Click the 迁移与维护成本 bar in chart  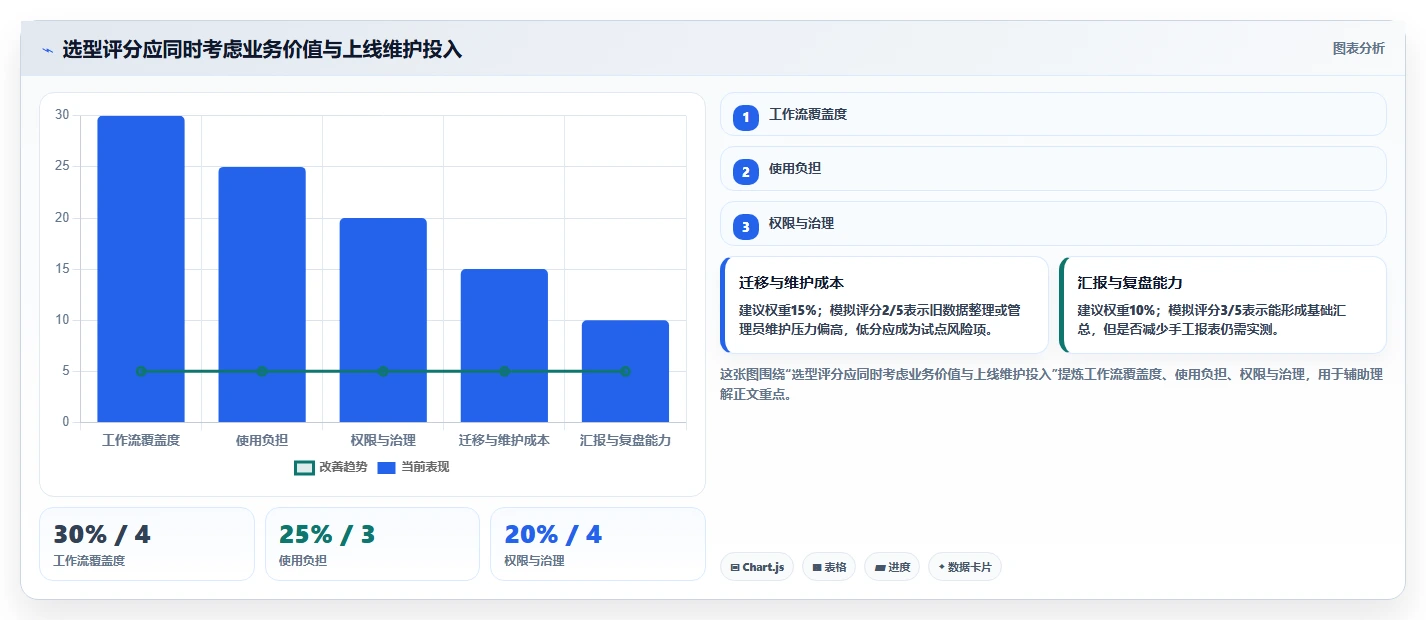point(504,345)
